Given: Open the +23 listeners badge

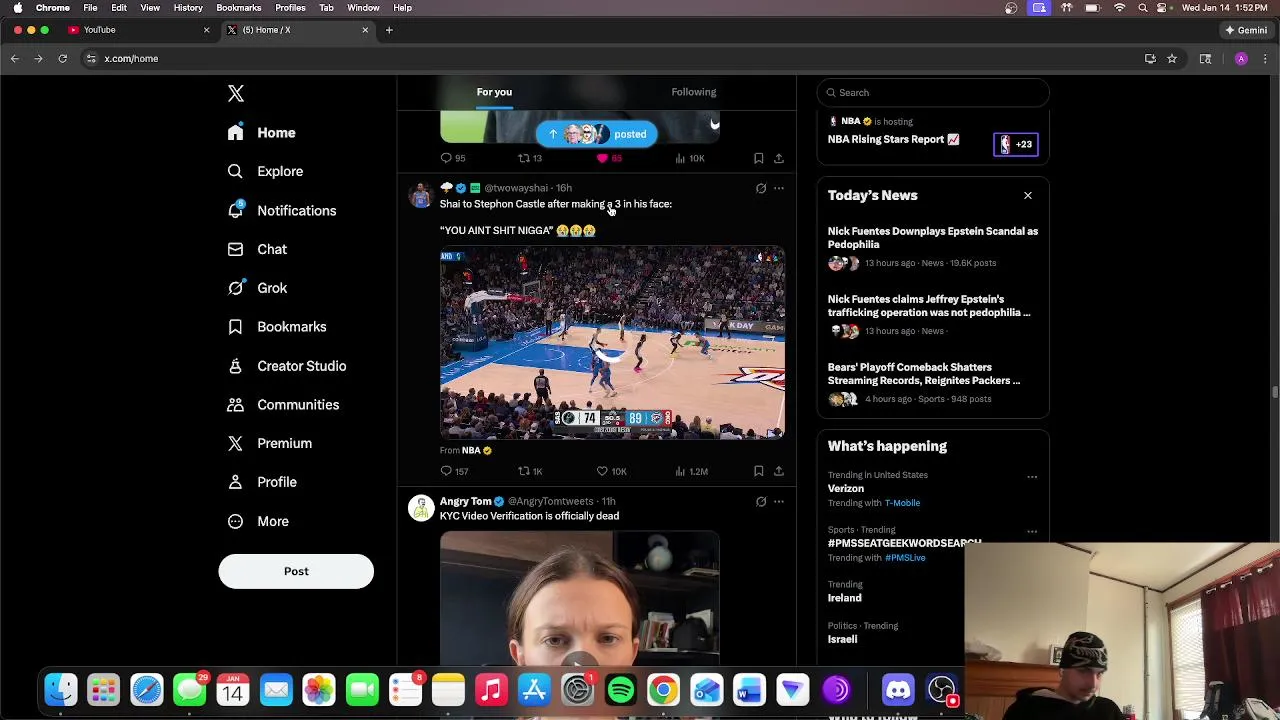Looking at the screenshot, I should point(1016,145).
